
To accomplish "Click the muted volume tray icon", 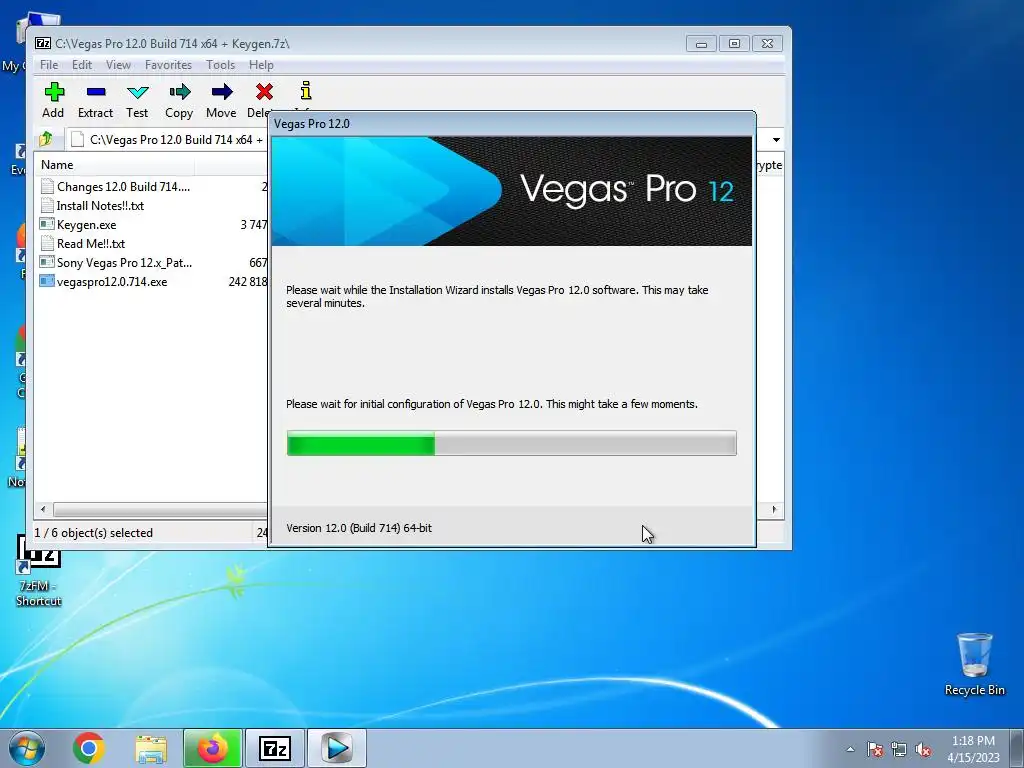I will click(923, 750).
